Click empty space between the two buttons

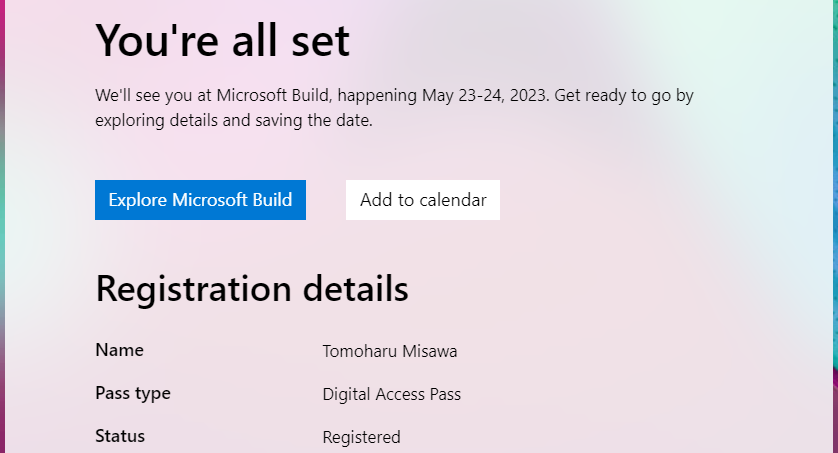pyautogui.click(x=326, y=200)
